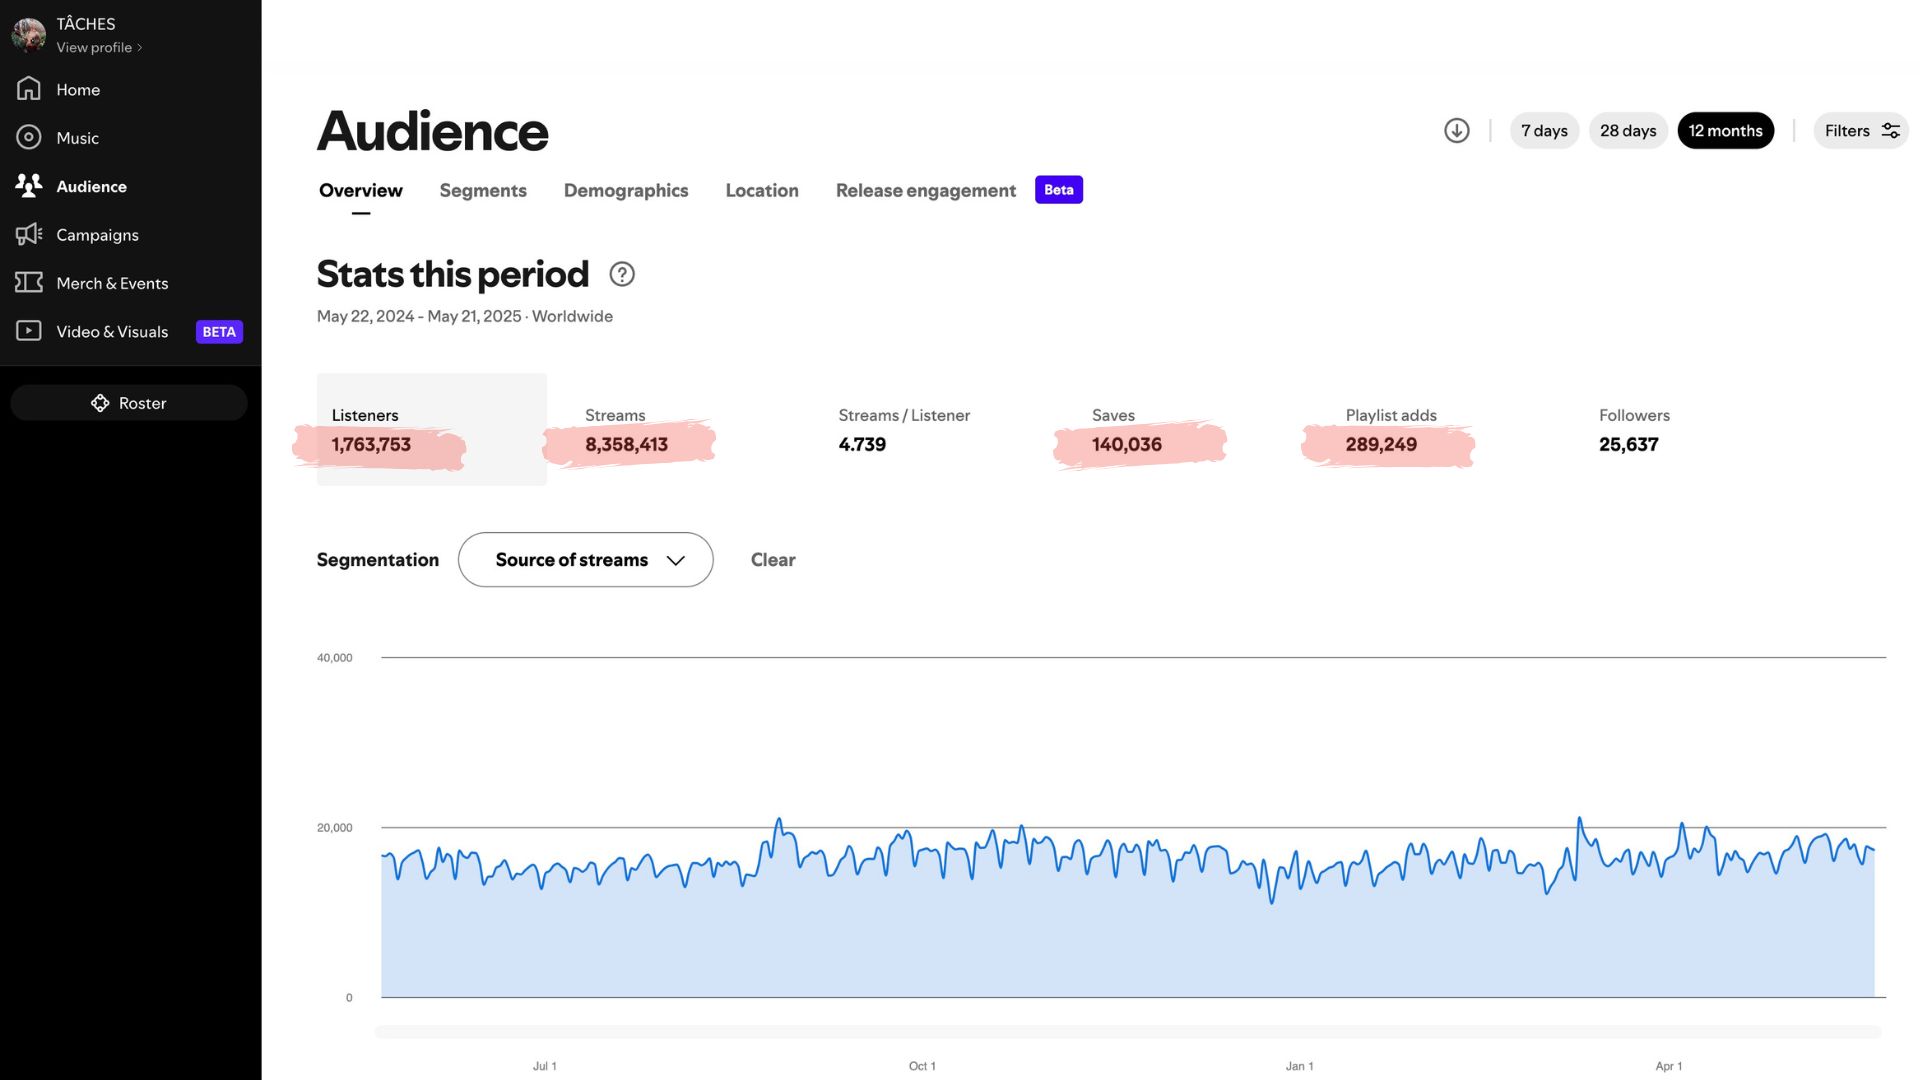Select Audience label in the sidebar
This screenshot has height=1080, width=1920.
(x=91, y=186)
